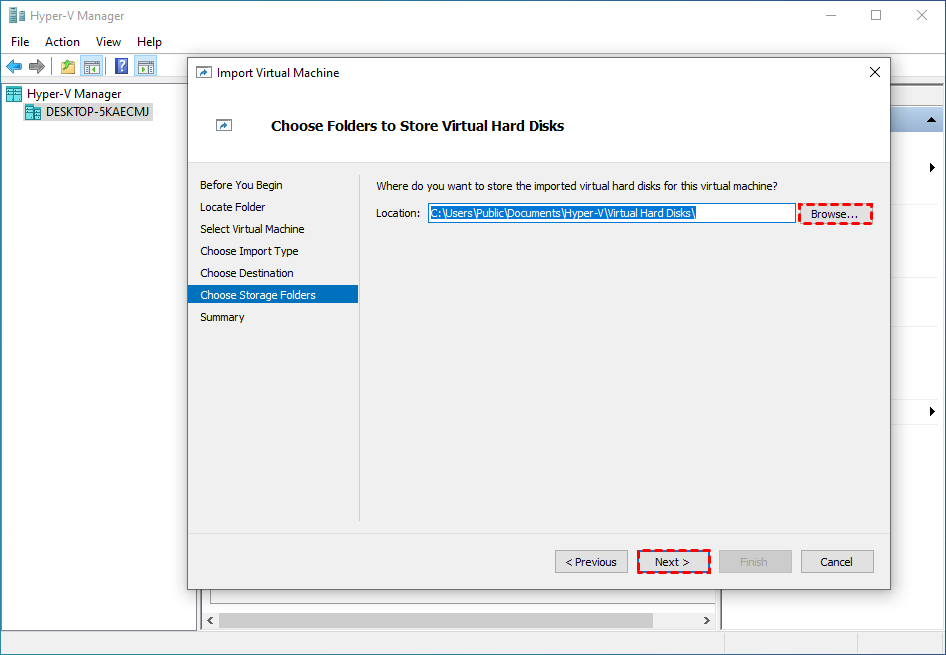Go to the Choose Destination step

247,273
